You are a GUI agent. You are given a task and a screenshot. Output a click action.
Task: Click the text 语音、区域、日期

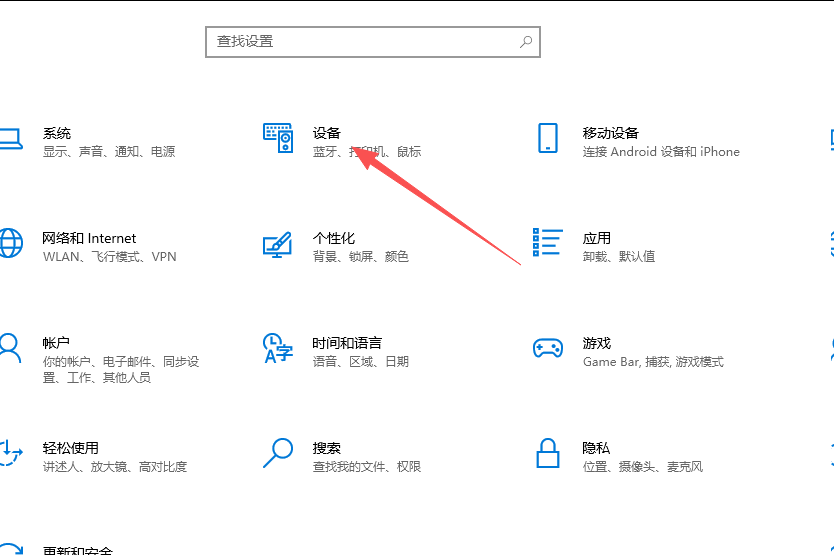tap(361, 361)
